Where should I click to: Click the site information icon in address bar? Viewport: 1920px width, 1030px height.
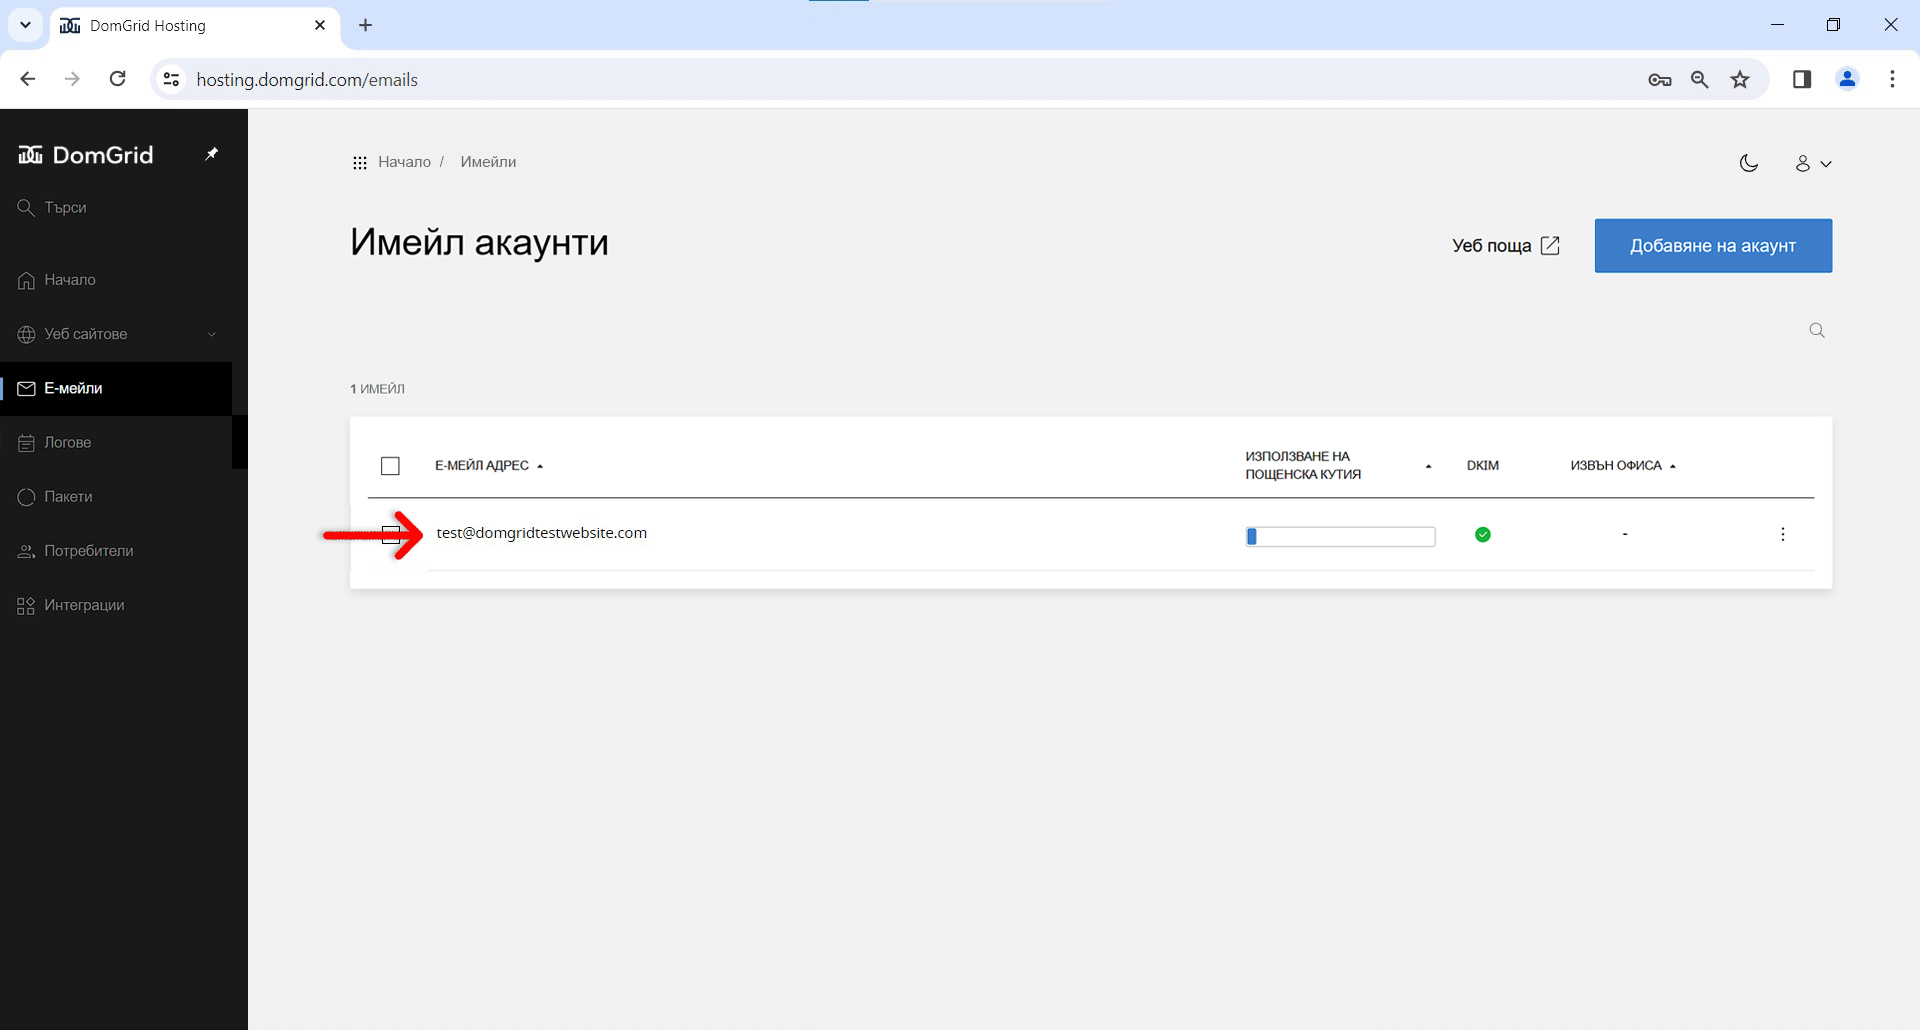coord(172,79)
